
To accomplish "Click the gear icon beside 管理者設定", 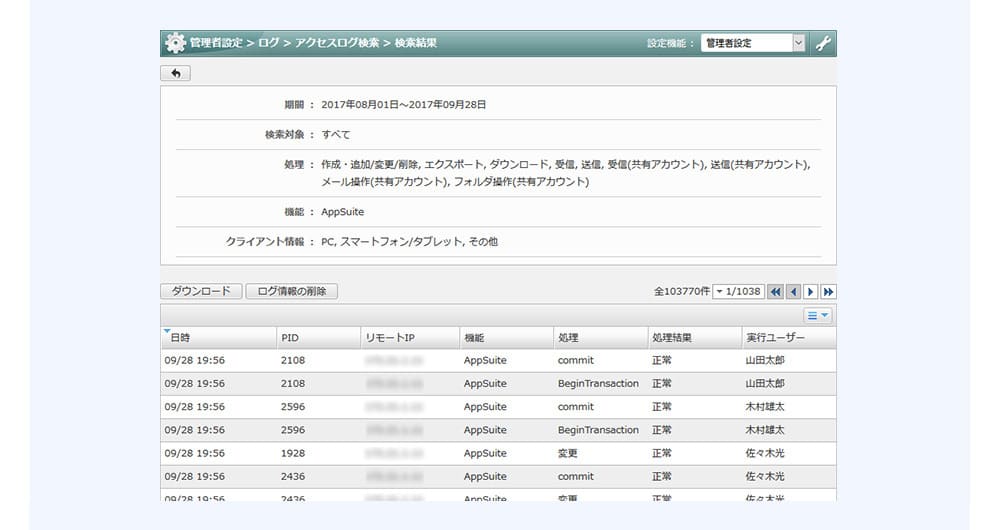I will pyautogui.click(x=175, y=43).
